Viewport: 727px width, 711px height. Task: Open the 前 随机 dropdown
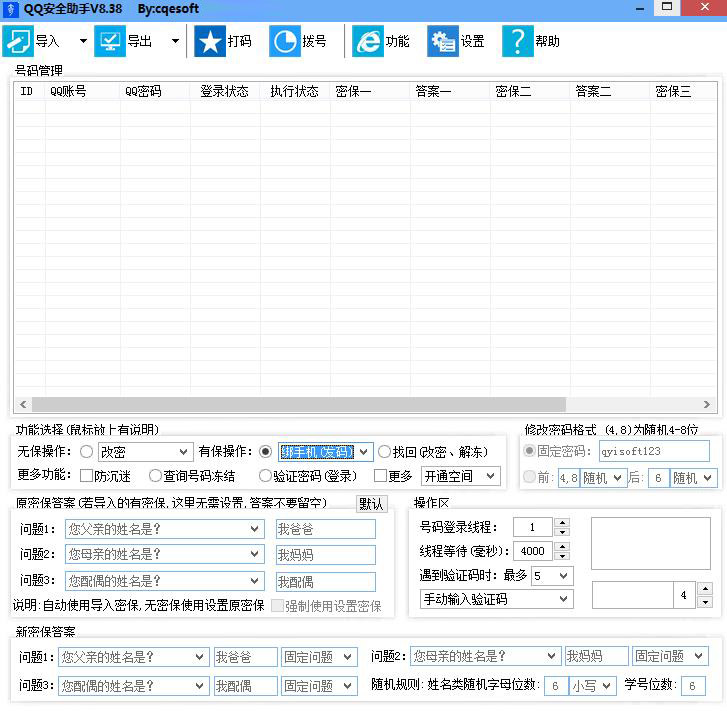point(602,478)
